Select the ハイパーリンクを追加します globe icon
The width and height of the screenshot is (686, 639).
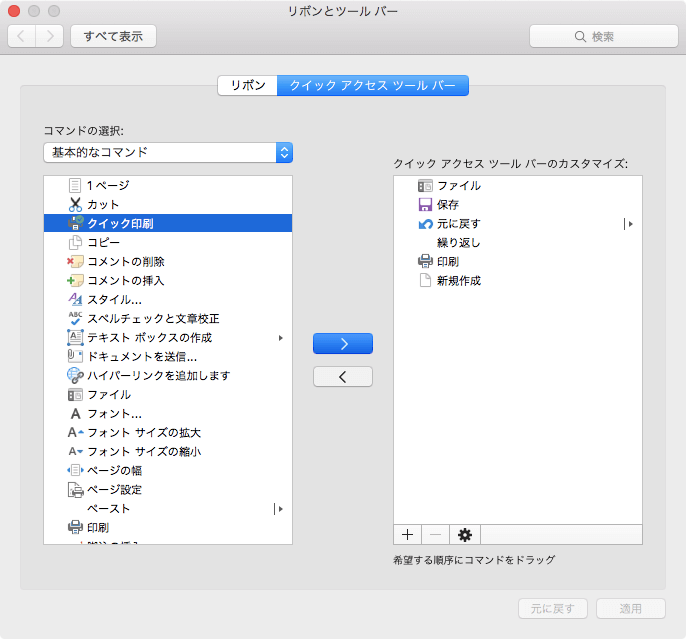75,375
